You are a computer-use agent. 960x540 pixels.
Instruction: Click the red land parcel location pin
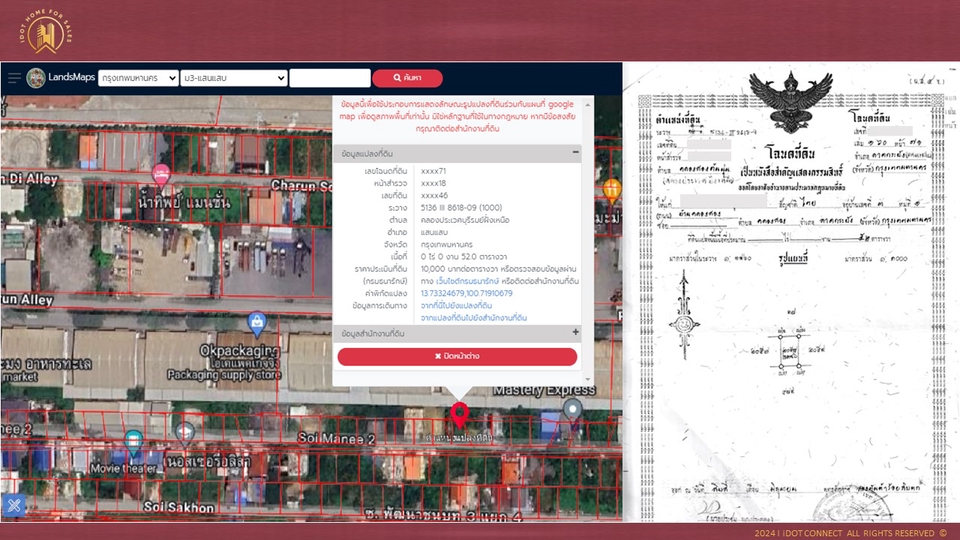460,414
